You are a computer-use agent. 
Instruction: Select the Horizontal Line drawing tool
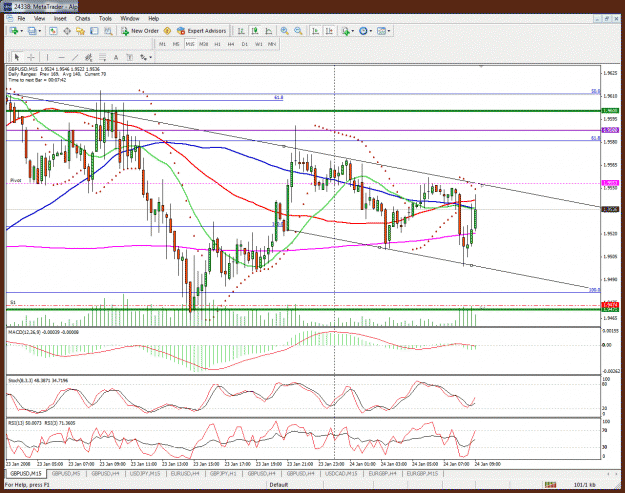61,57
